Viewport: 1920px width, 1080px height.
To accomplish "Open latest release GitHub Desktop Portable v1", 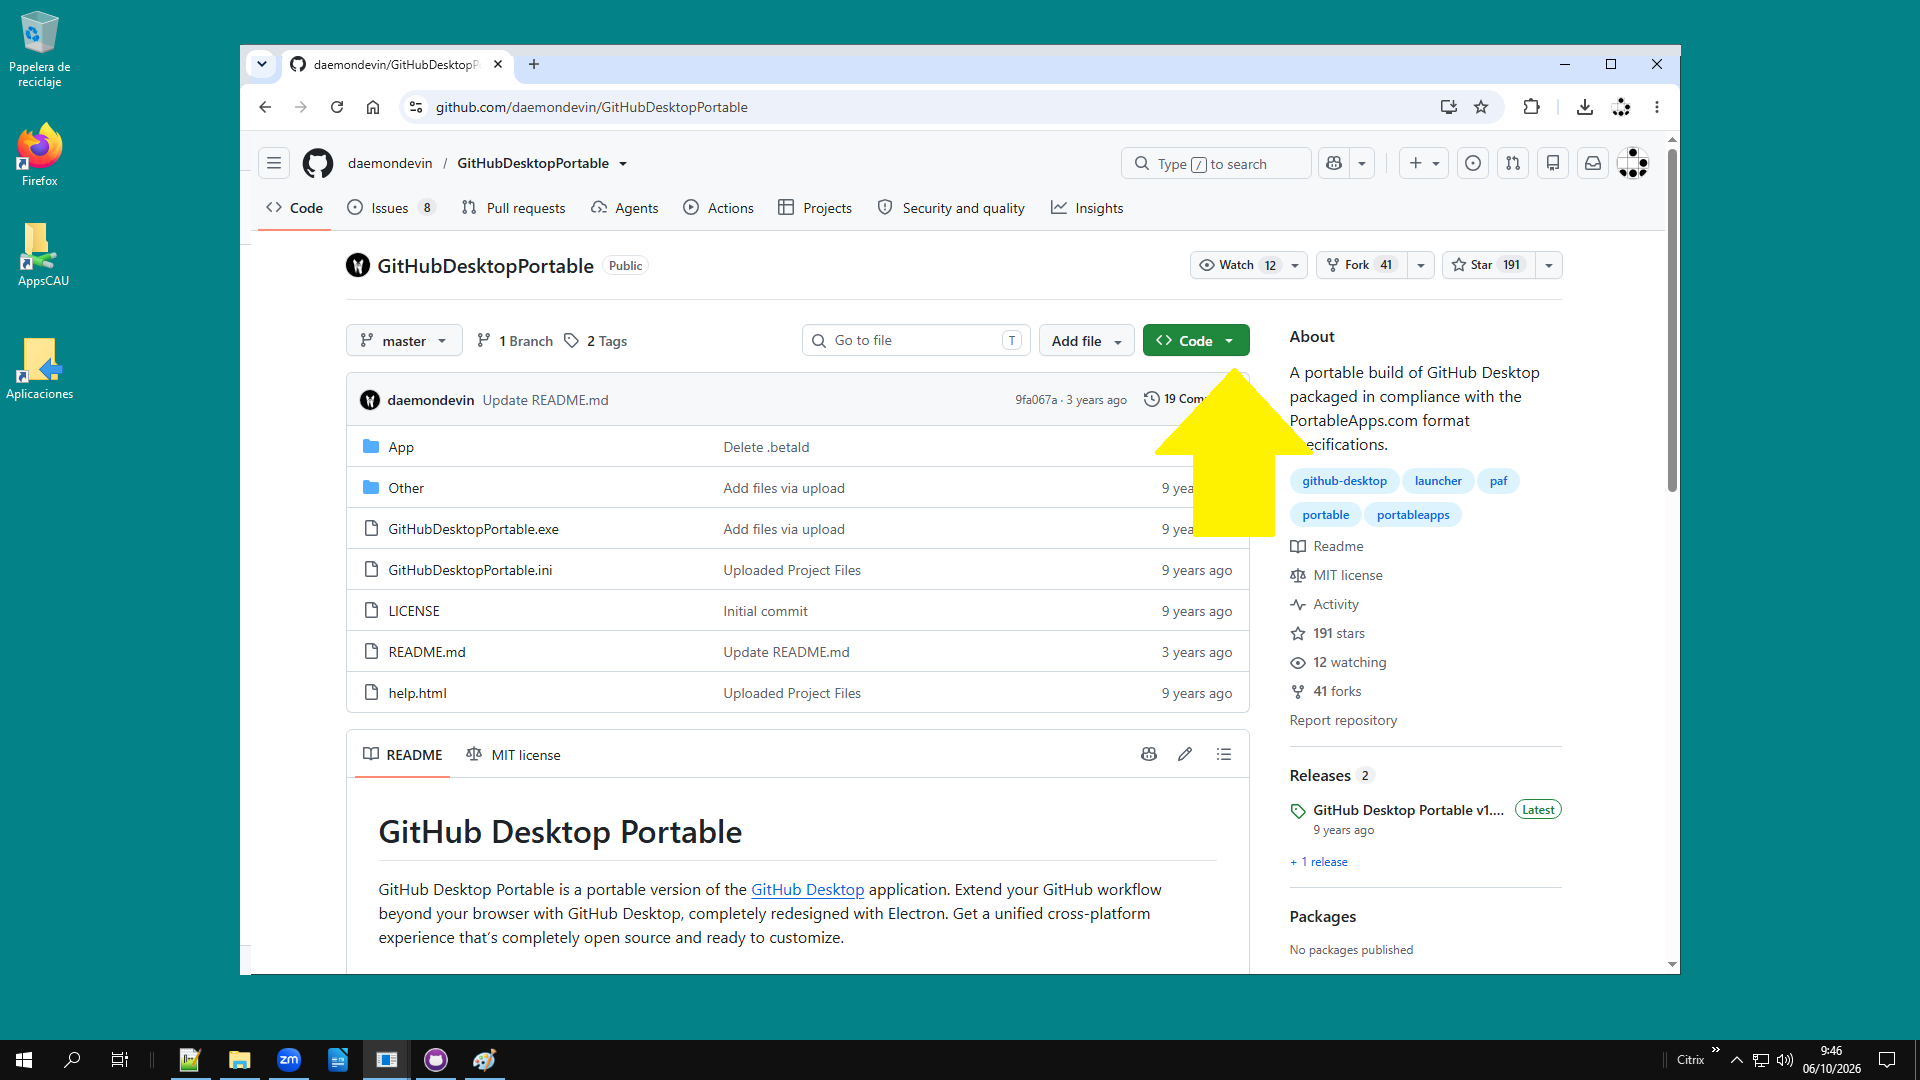I will 1408,810.
